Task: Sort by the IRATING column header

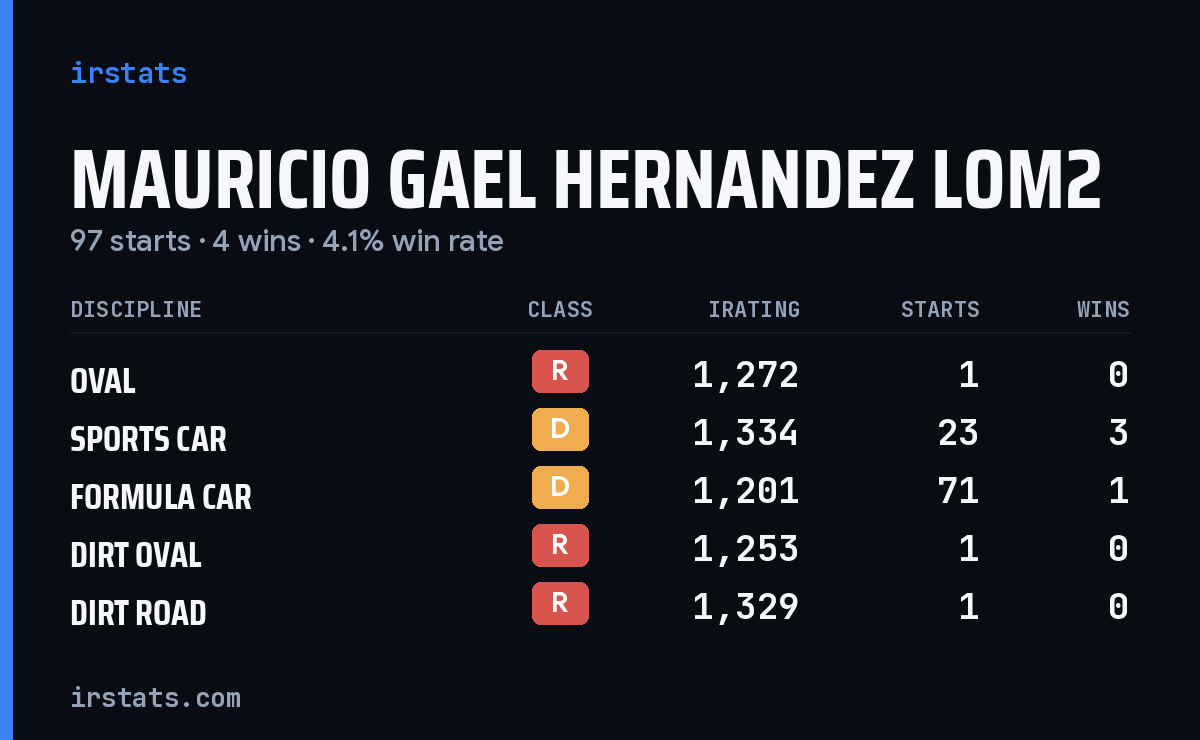Action: (x=754, y=310)
